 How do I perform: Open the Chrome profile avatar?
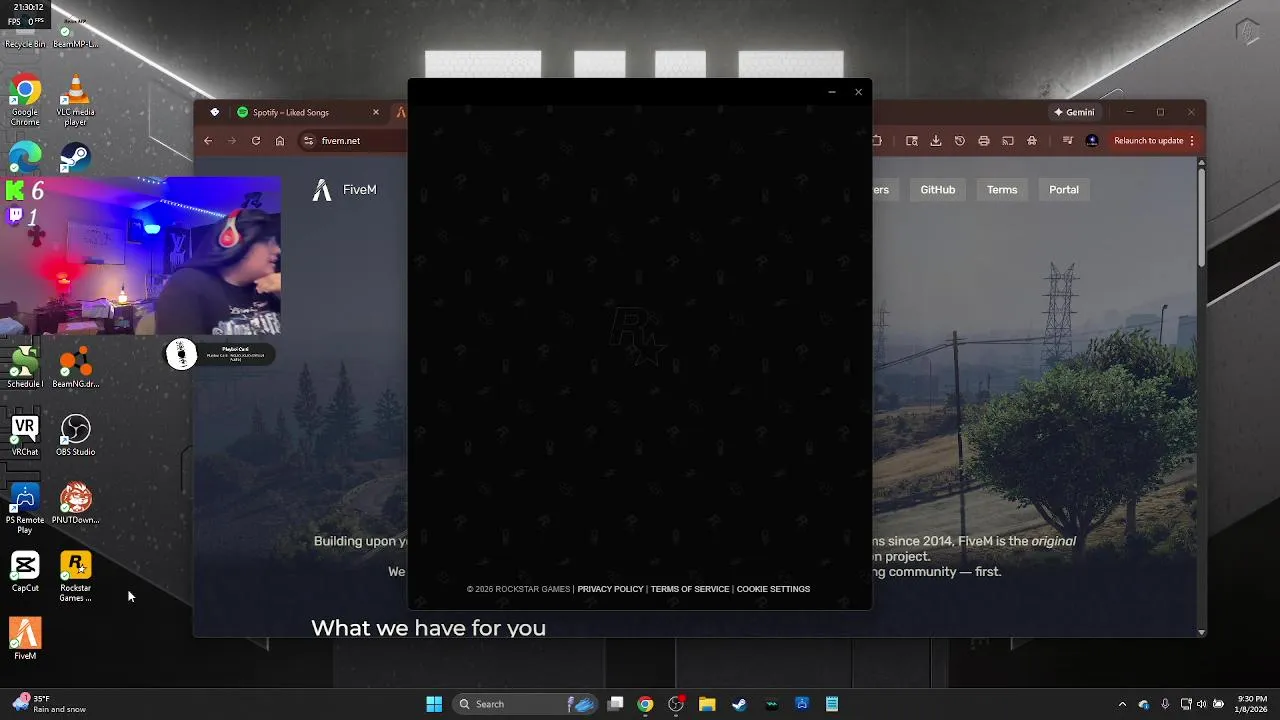[1092, 141]
